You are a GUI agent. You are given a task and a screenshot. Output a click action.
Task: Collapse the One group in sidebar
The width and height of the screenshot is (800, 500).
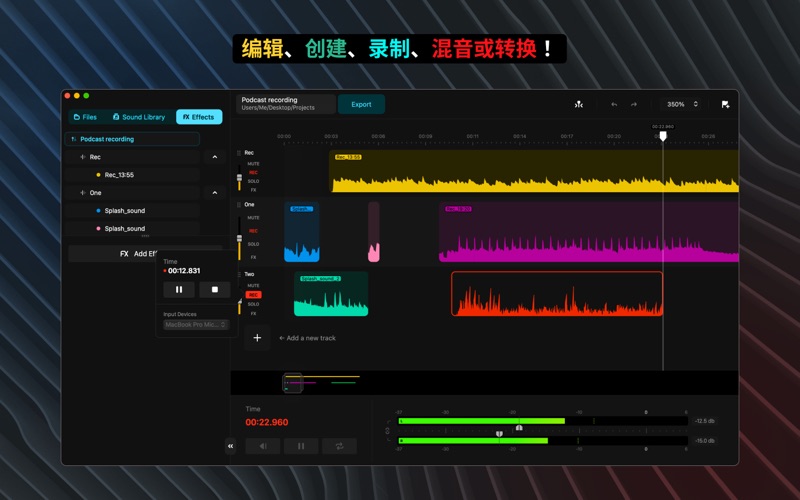click(x=214, y=192)
